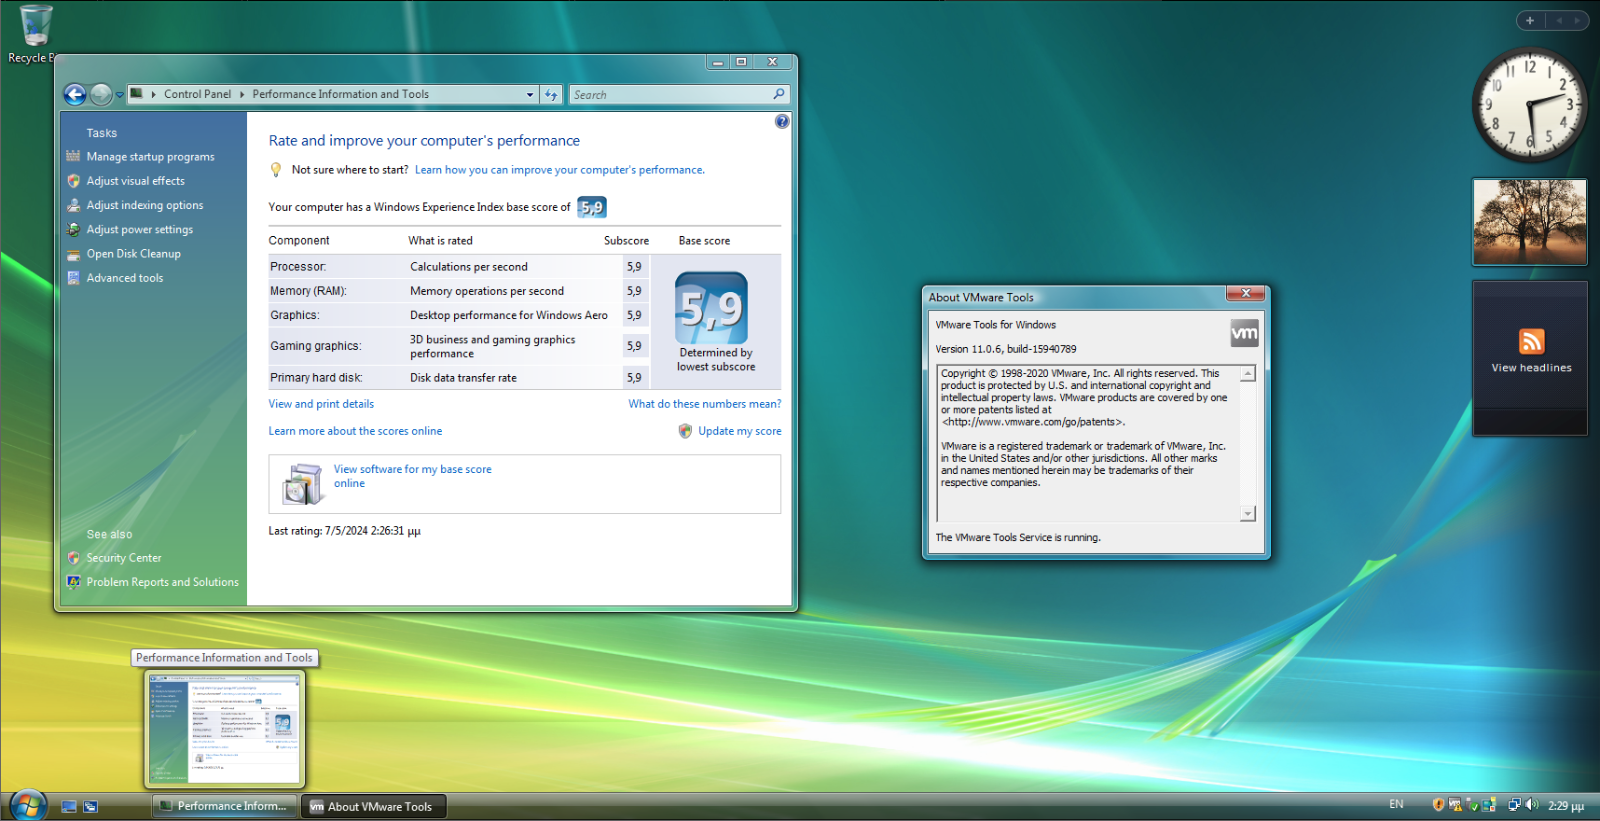Click the lightbulb tip icon
Viewport: 1600px width, 821px height.
point(276,170)
